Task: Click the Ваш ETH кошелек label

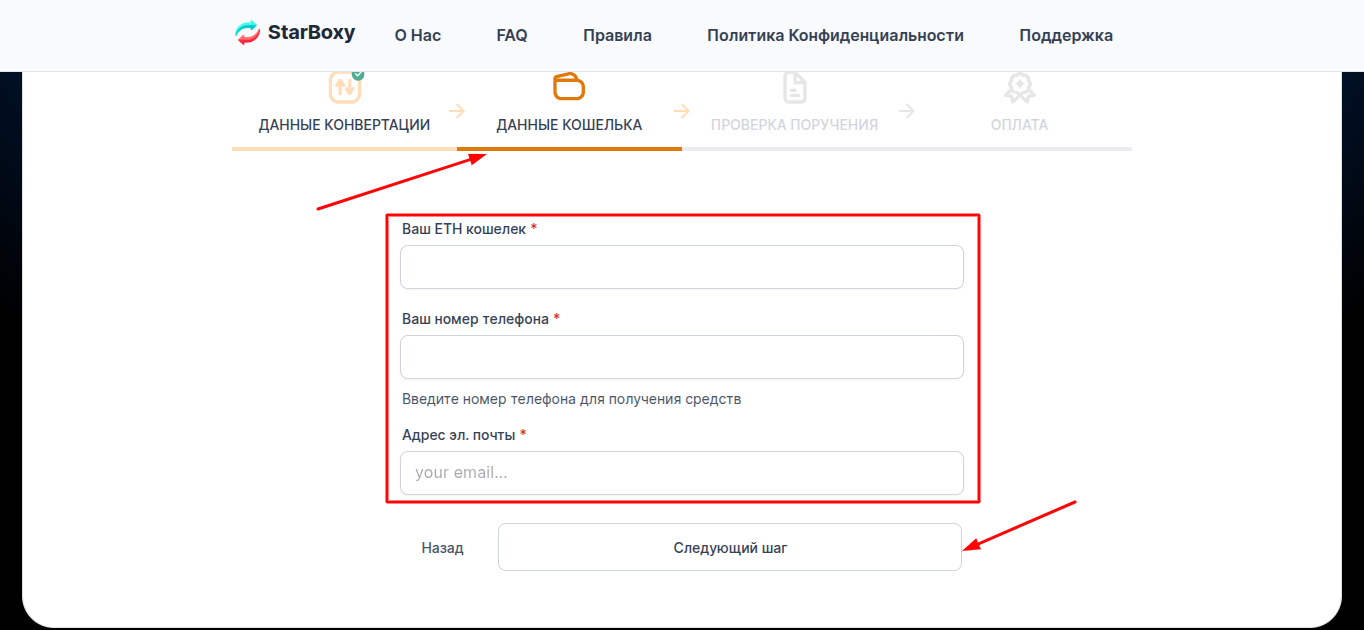Action: click(464, 229)
